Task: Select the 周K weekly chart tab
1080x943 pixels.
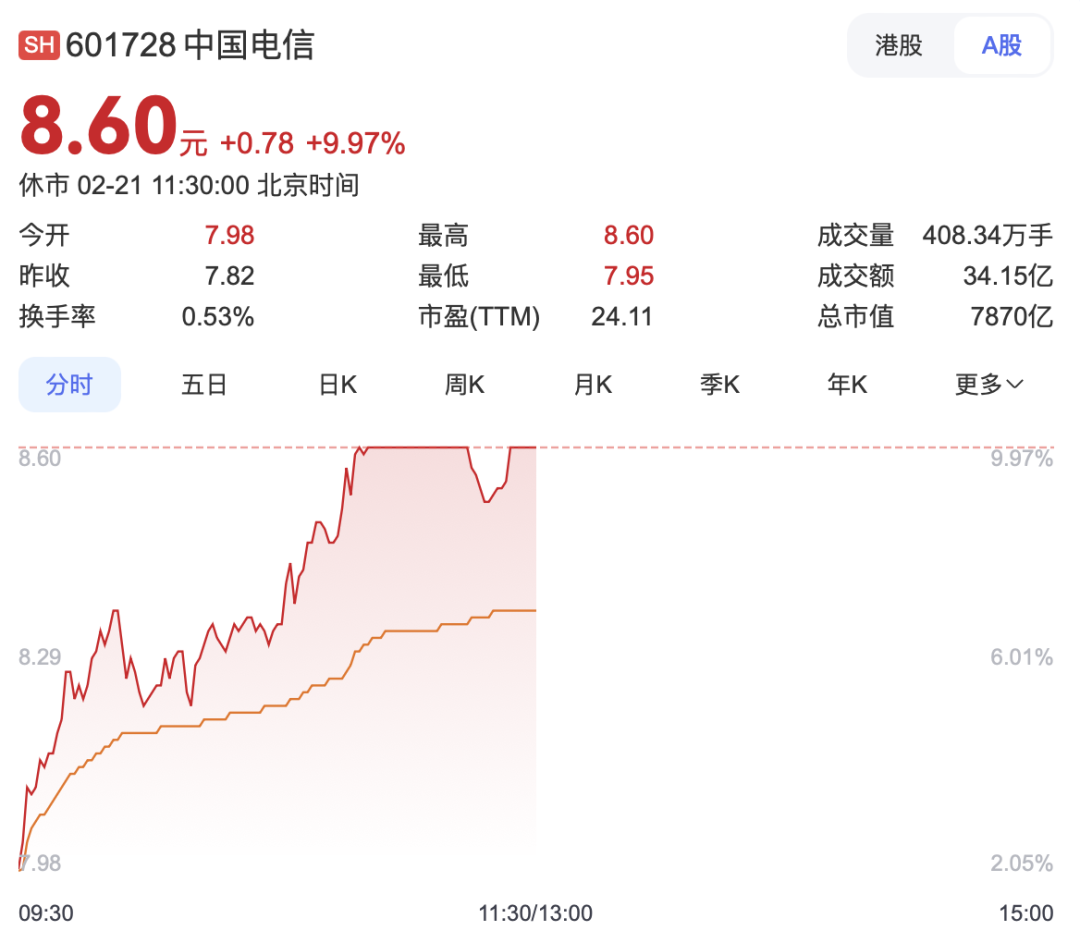Action: tap(464, 384)
